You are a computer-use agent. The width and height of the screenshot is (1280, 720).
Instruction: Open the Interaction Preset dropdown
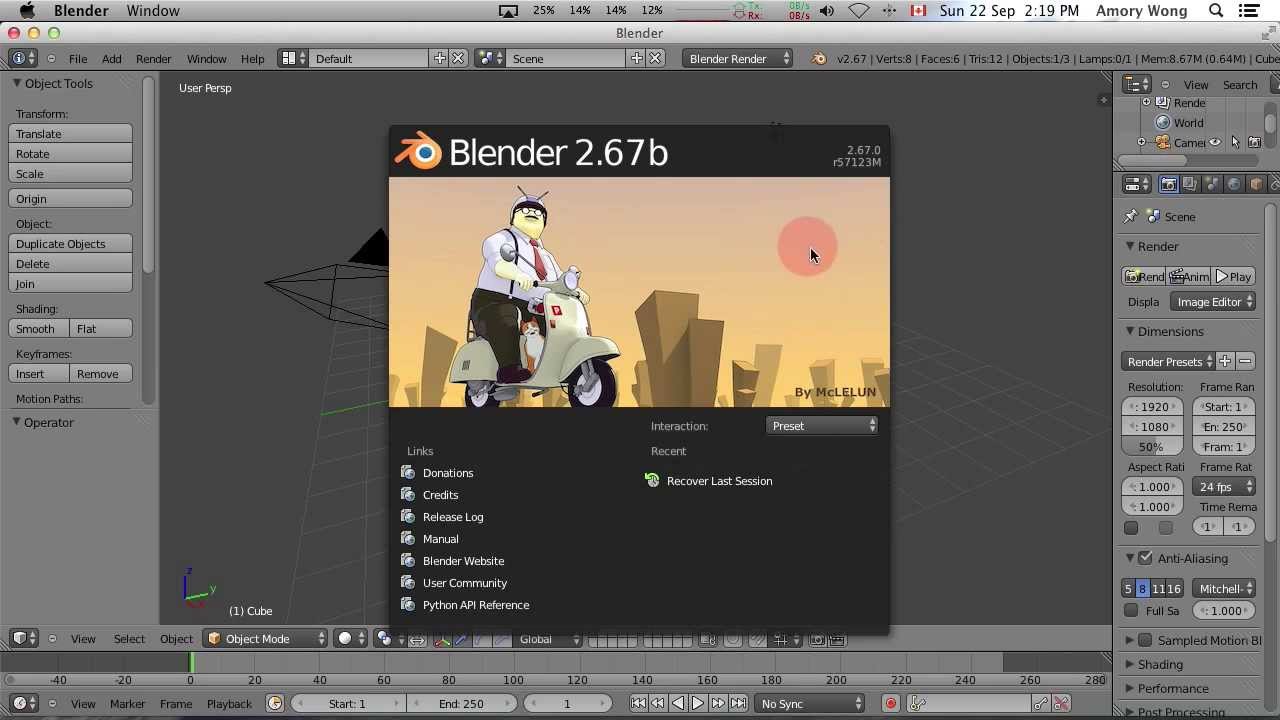[822, 426]
